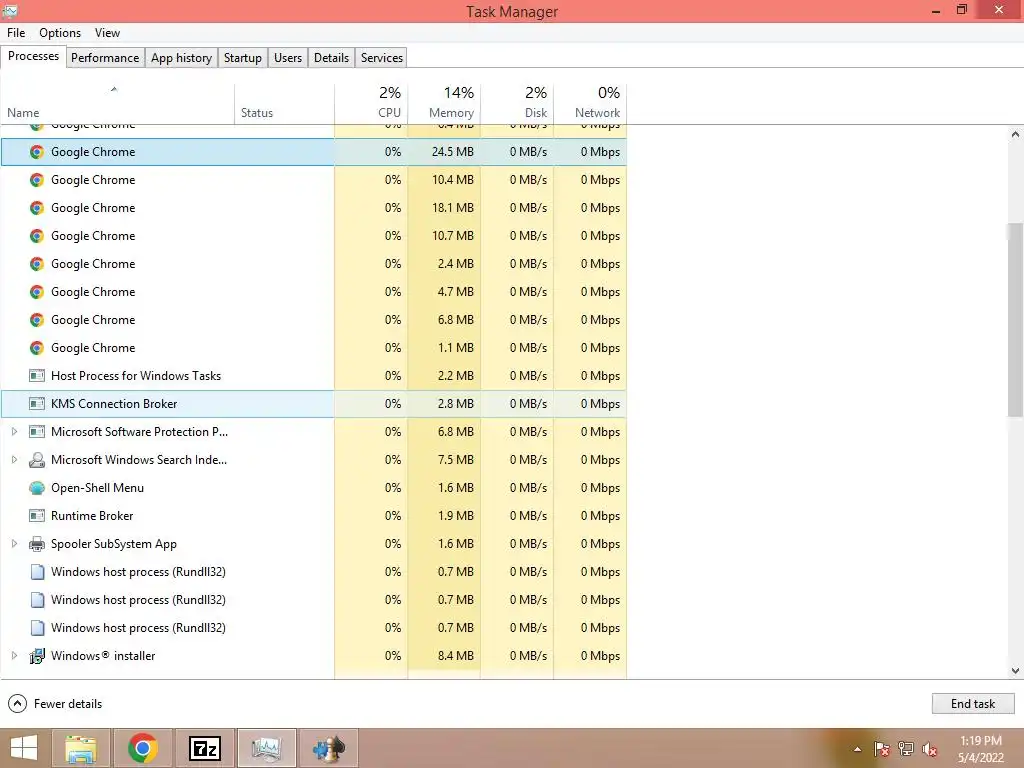Switch to the Performance tab
This screenshot has height=768, width=1024.
tap(104, 57)
